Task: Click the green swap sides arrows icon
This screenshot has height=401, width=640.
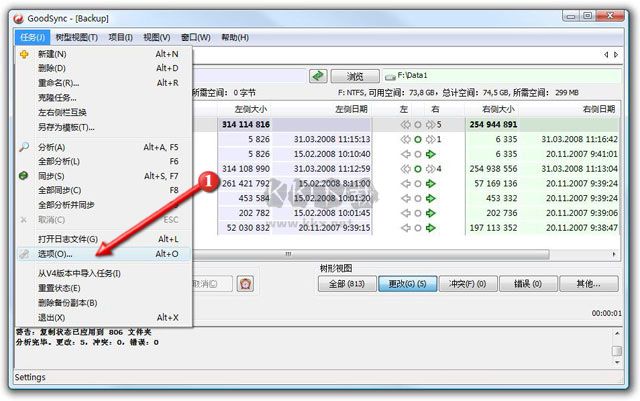Action: pyautogui.click(x=318, y=76)
